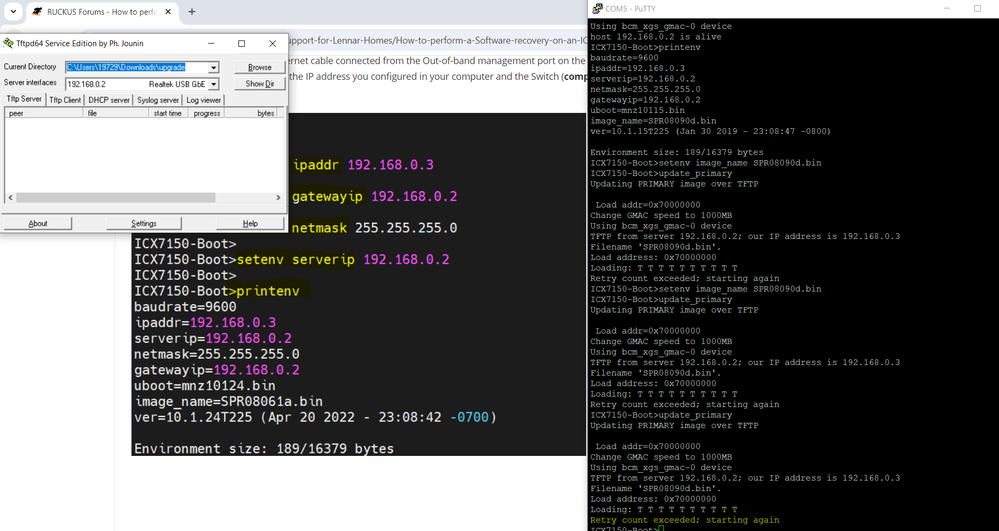Maximize the Tftpd64 window
This screenshot has width=999, height=531.
click(x=241, y=44)
